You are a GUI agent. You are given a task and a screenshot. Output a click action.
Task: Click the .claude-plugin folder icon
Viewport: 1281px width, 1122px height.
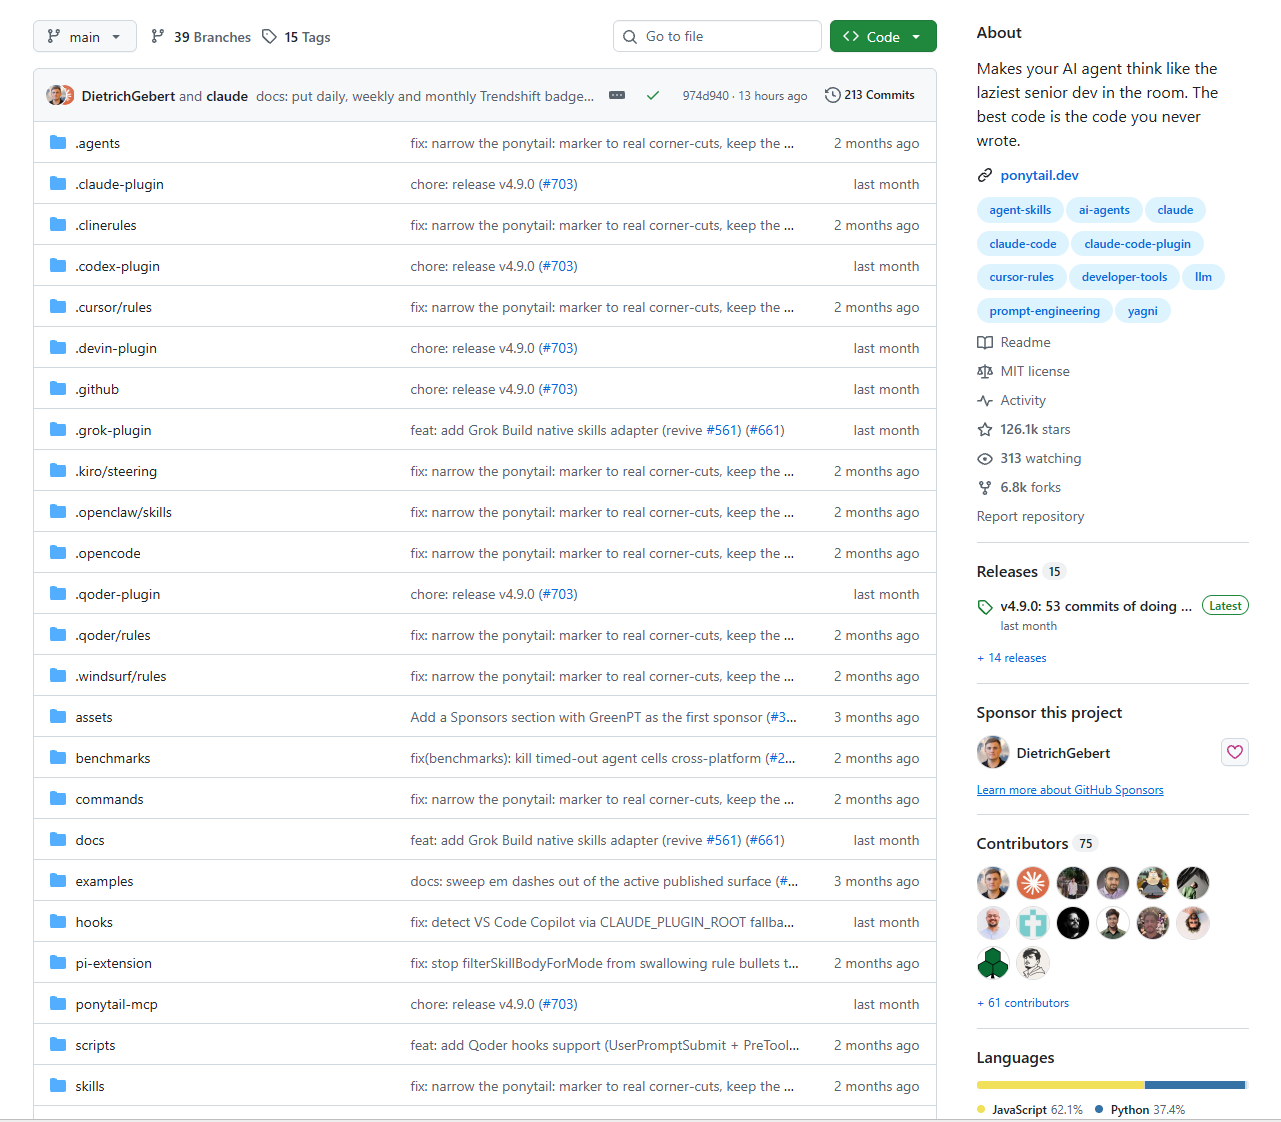58,184
